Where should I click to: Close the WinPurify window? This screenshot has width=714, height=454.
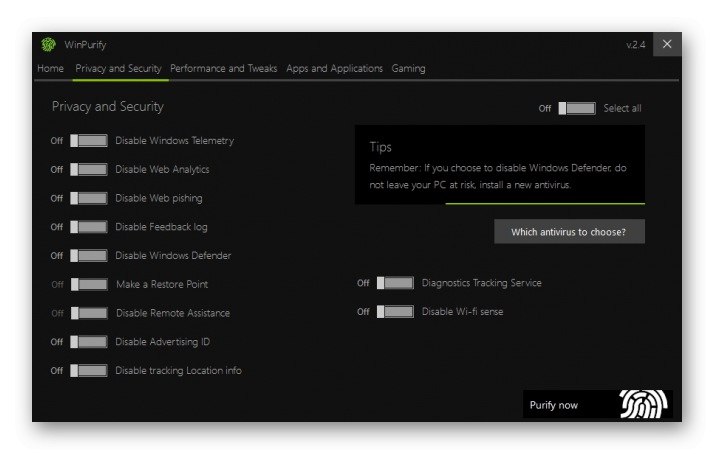(x=667, y=44)
